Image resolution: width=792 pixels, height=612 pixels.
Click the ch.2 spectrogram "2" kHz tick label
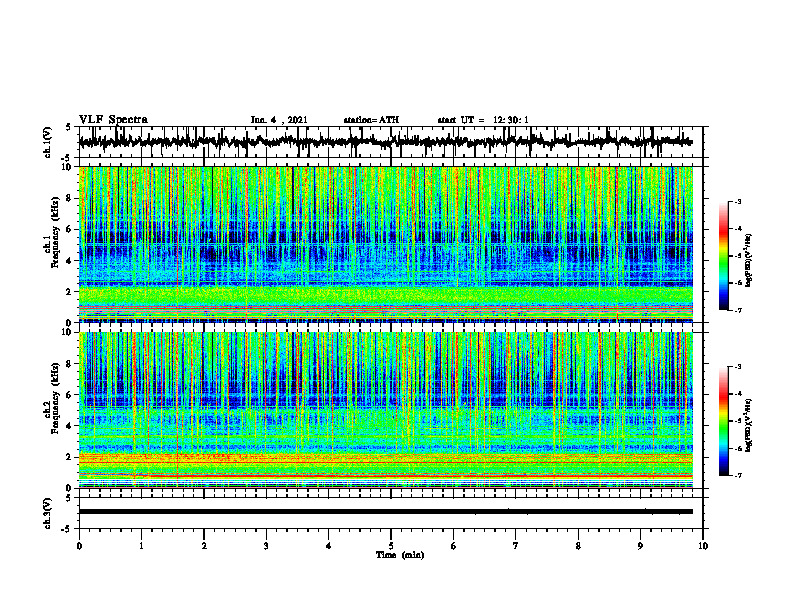tap(70, 457)
